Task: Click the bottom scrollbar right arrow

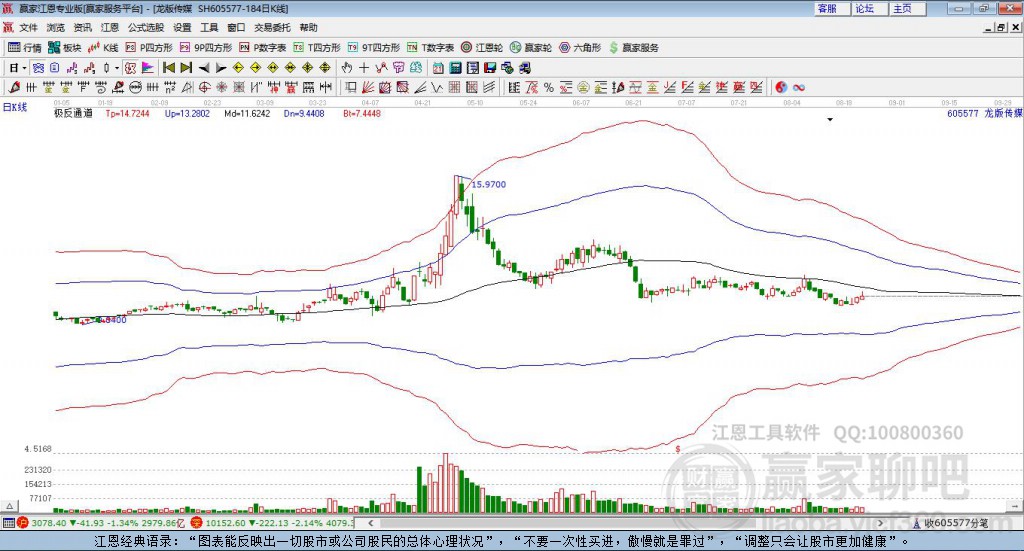Action: click(880, 523)
